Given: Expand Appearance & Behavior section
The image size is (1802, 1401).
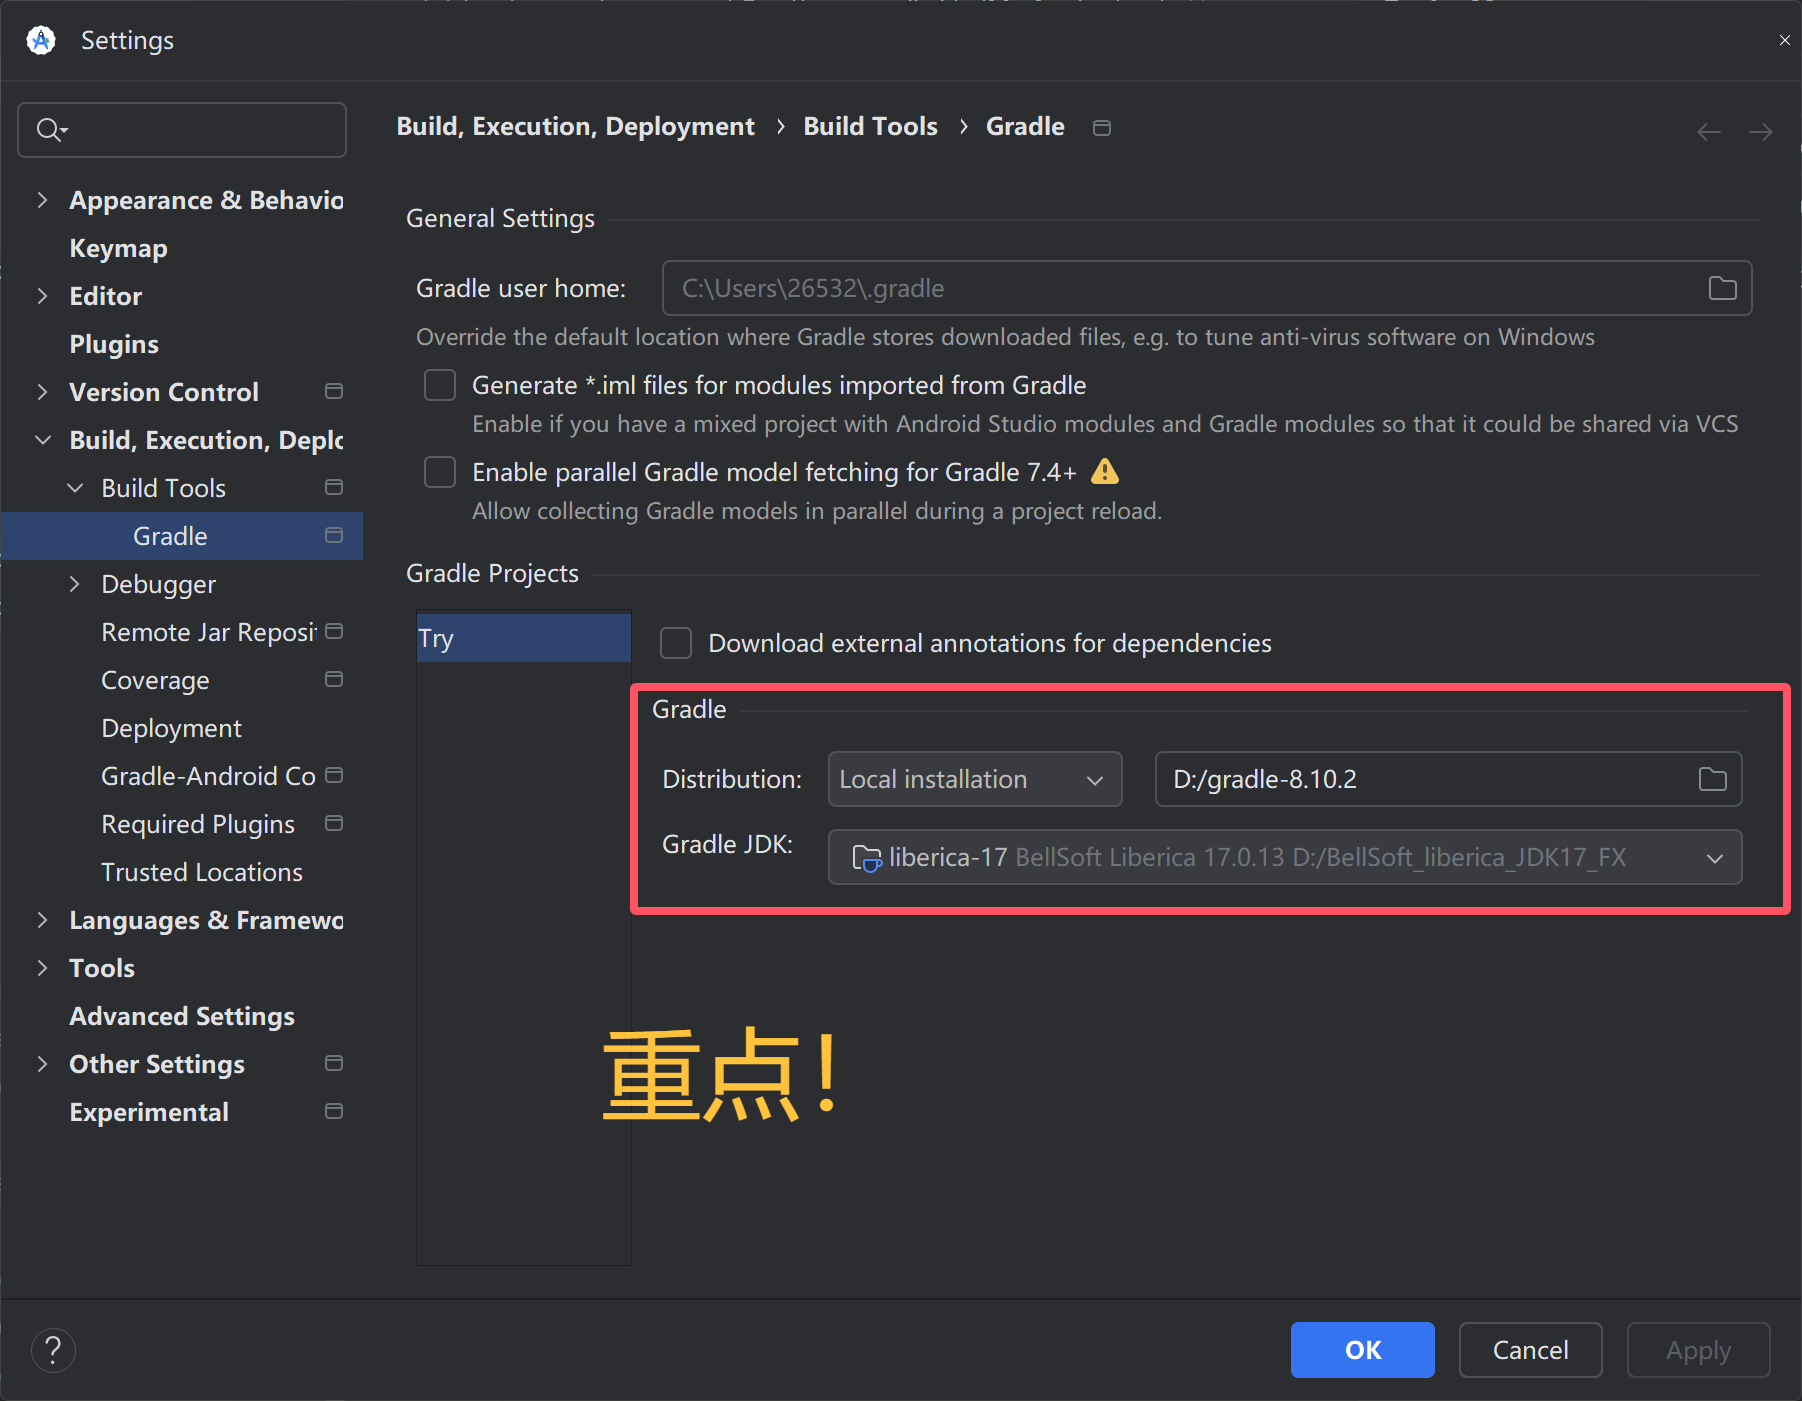Looking at the screenshot, I should click(x=42, y=200).
